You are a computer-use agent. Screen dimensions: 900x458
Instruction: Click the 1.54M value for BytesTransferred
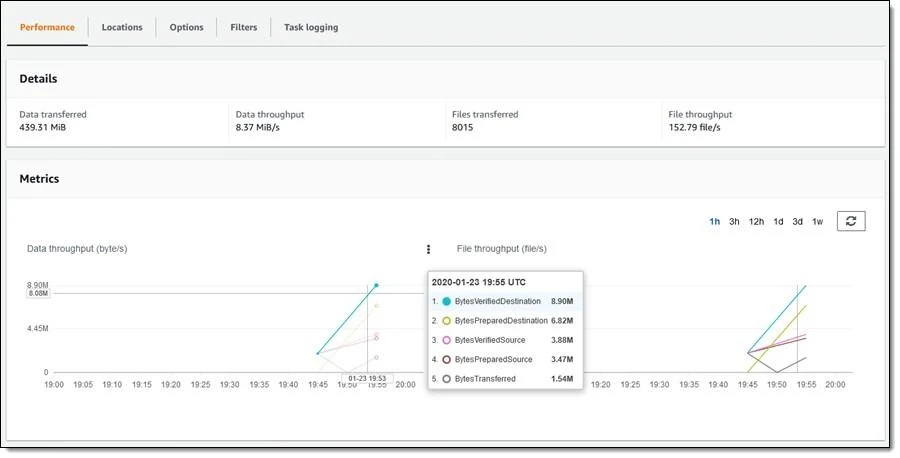pyautogui.click(x=562, y=379)
